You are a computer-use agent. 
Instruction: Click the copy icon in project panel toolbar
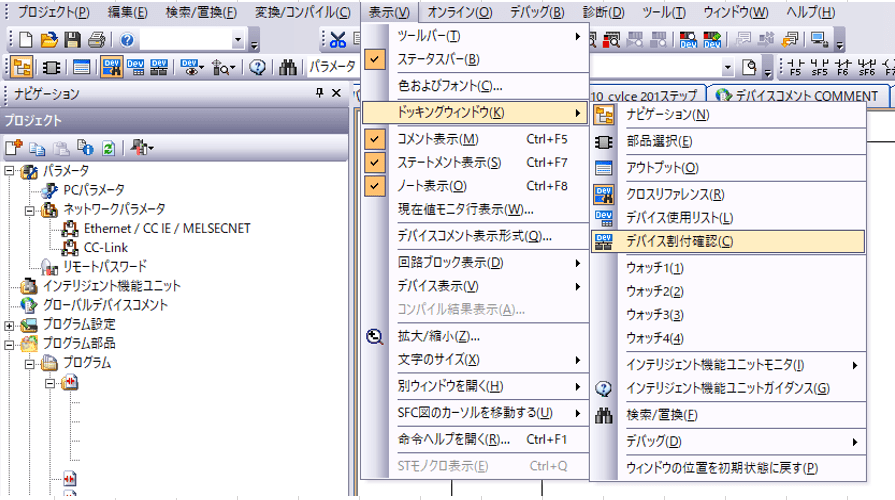pyautogui.click(x=37, y=148)
